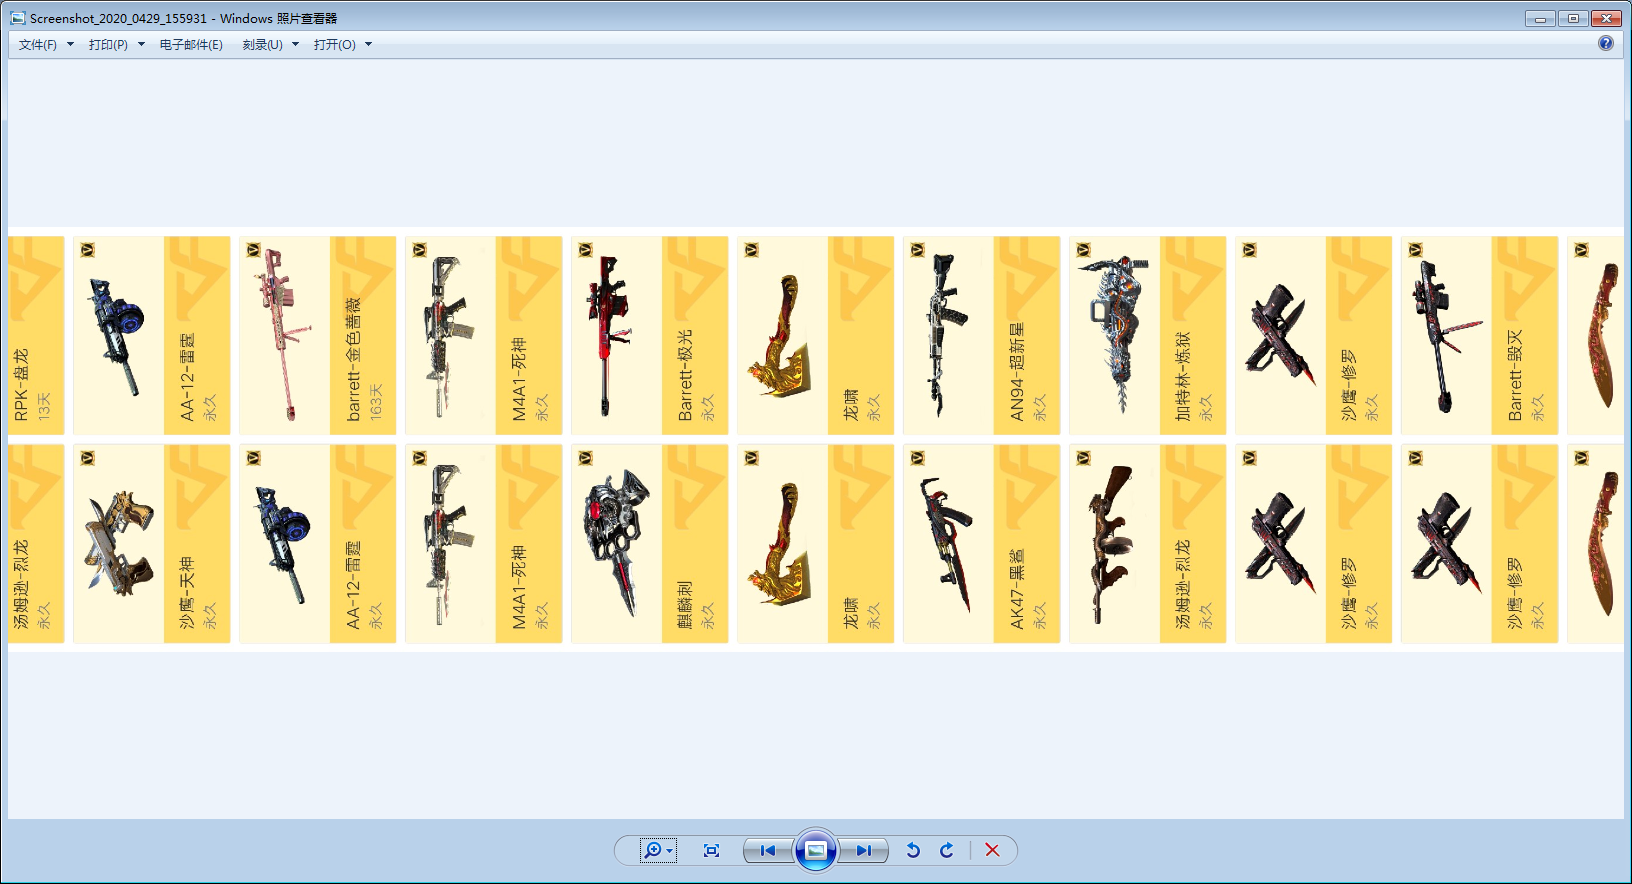Click the 'RPK-盘龙' weapon label
This screenshot has width=1632, height=884.
pyautogui.click(x=21, y=385)
